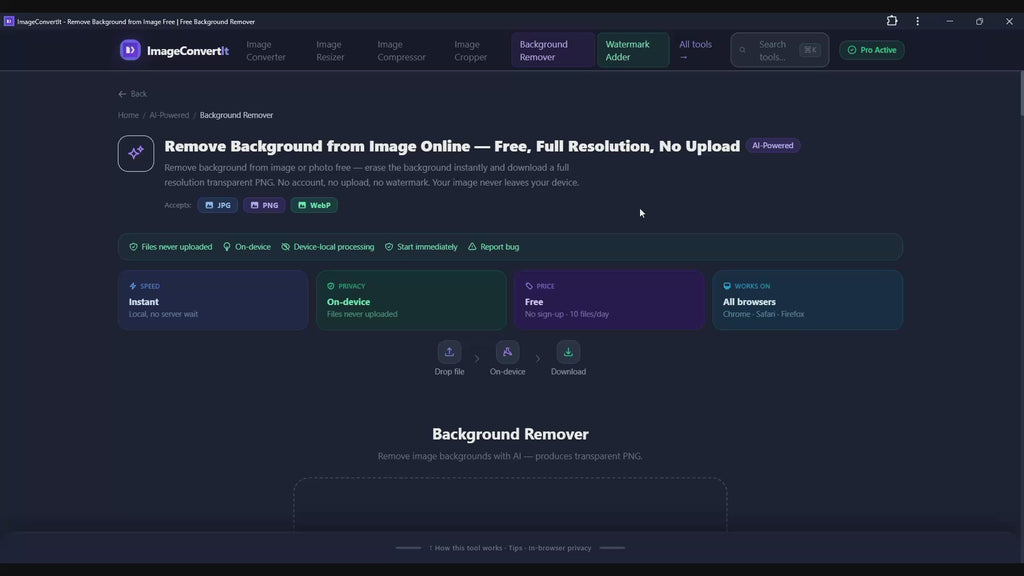This screenshot has height=576, width=1024.
Task: Click the Works On All browsers card
Action: (x=807, y=300)
